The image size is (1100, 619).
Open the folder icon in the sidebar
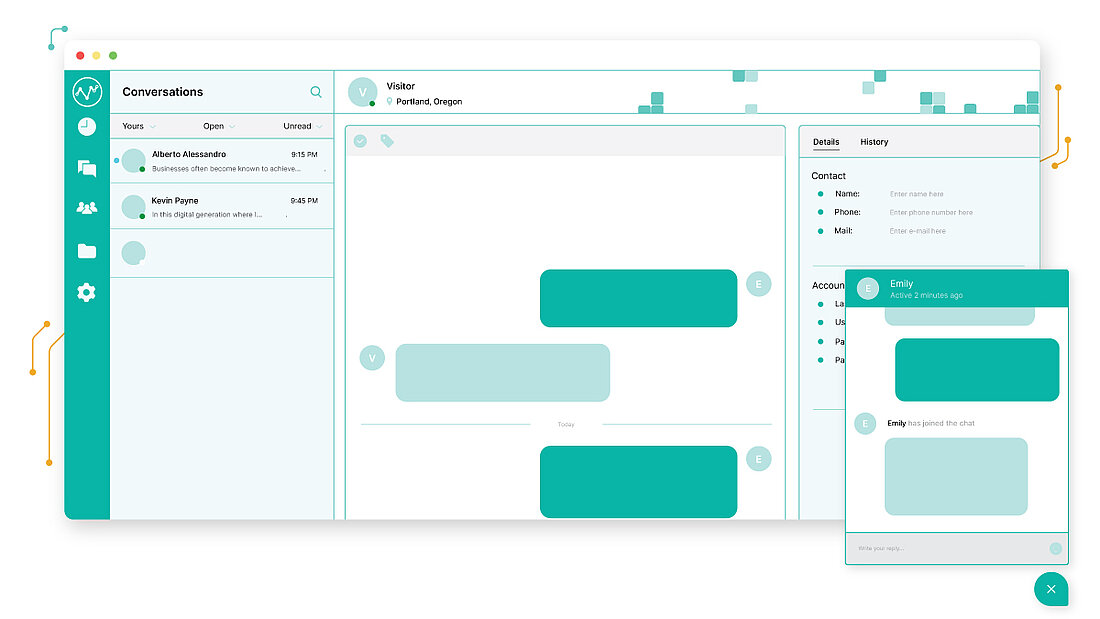[87, 251]
